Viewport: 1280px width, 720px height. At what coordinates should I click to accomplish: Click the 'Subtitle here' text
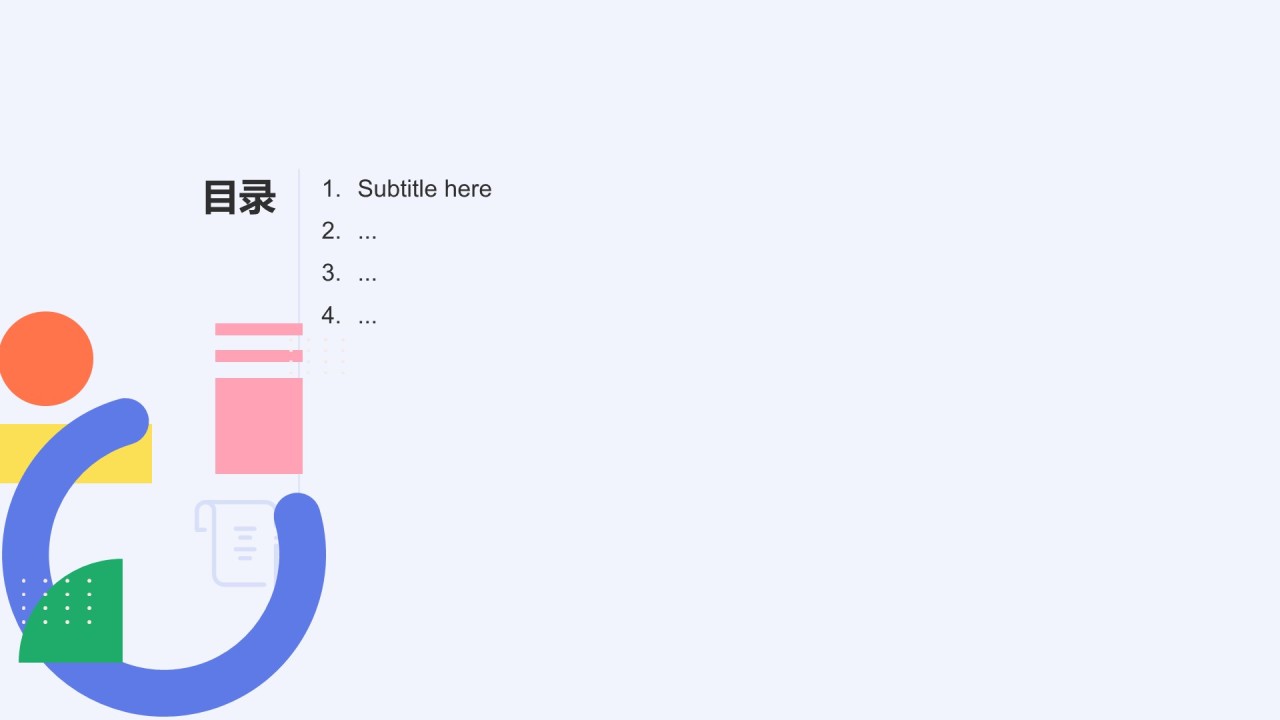(425, 189)
